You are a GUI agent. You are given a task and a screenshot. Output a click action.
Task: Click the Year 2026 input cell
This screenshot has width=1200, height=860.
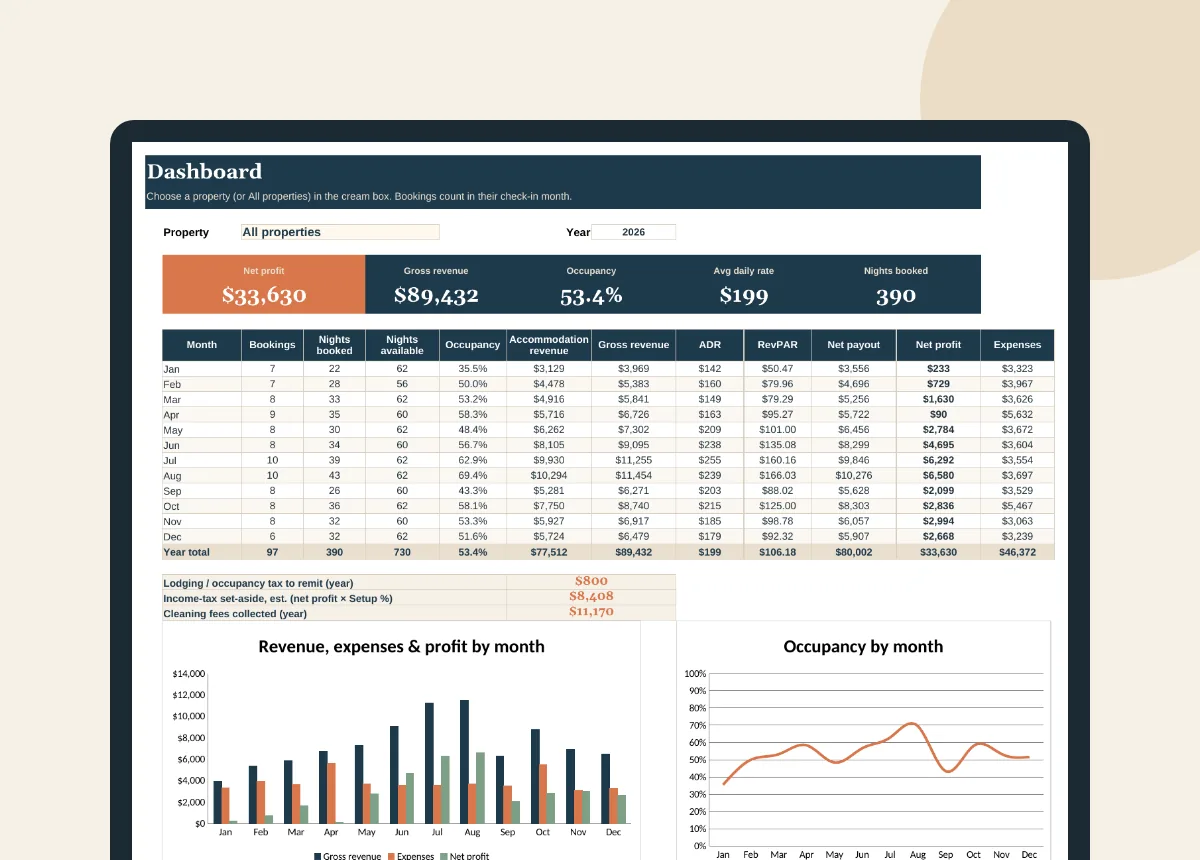pyautogui.click(x=633, y=232)
